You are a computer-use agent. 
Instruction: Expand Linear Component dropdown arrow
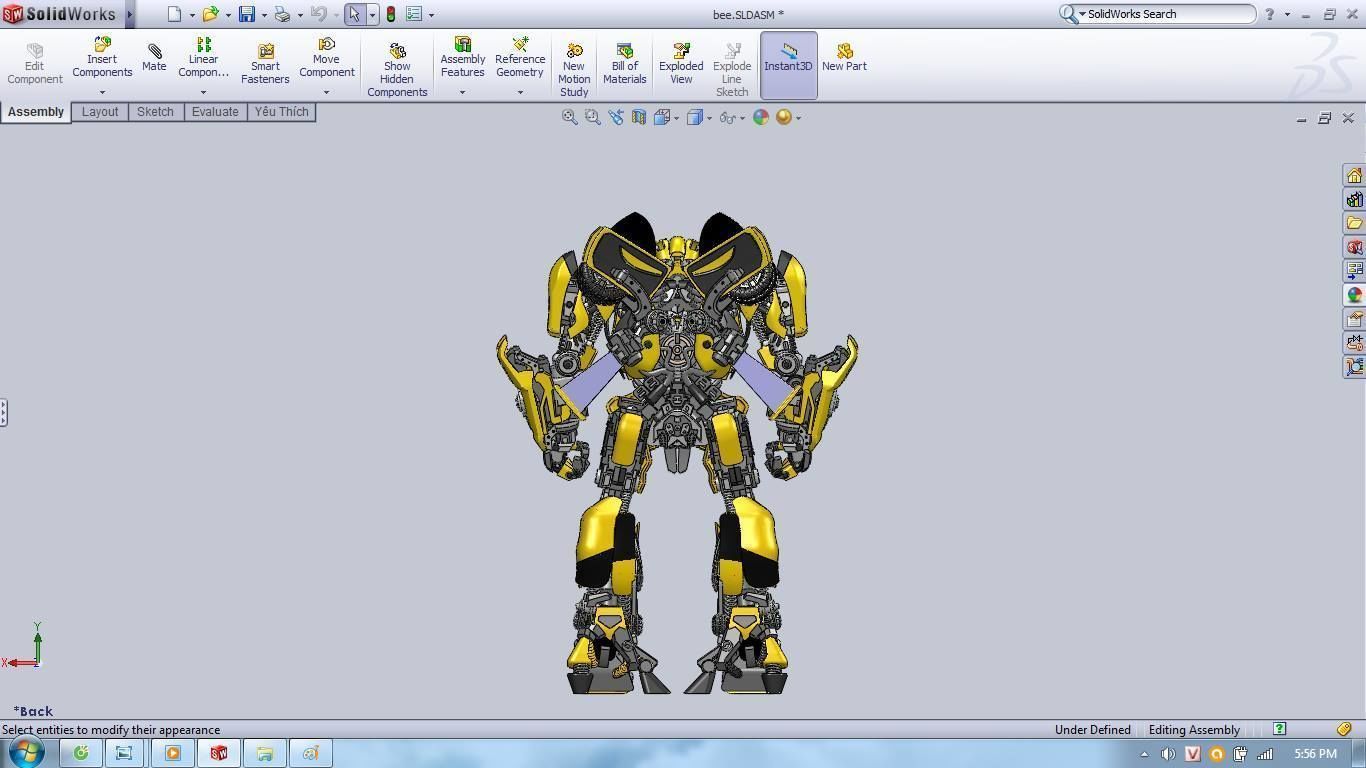point(203,93)
